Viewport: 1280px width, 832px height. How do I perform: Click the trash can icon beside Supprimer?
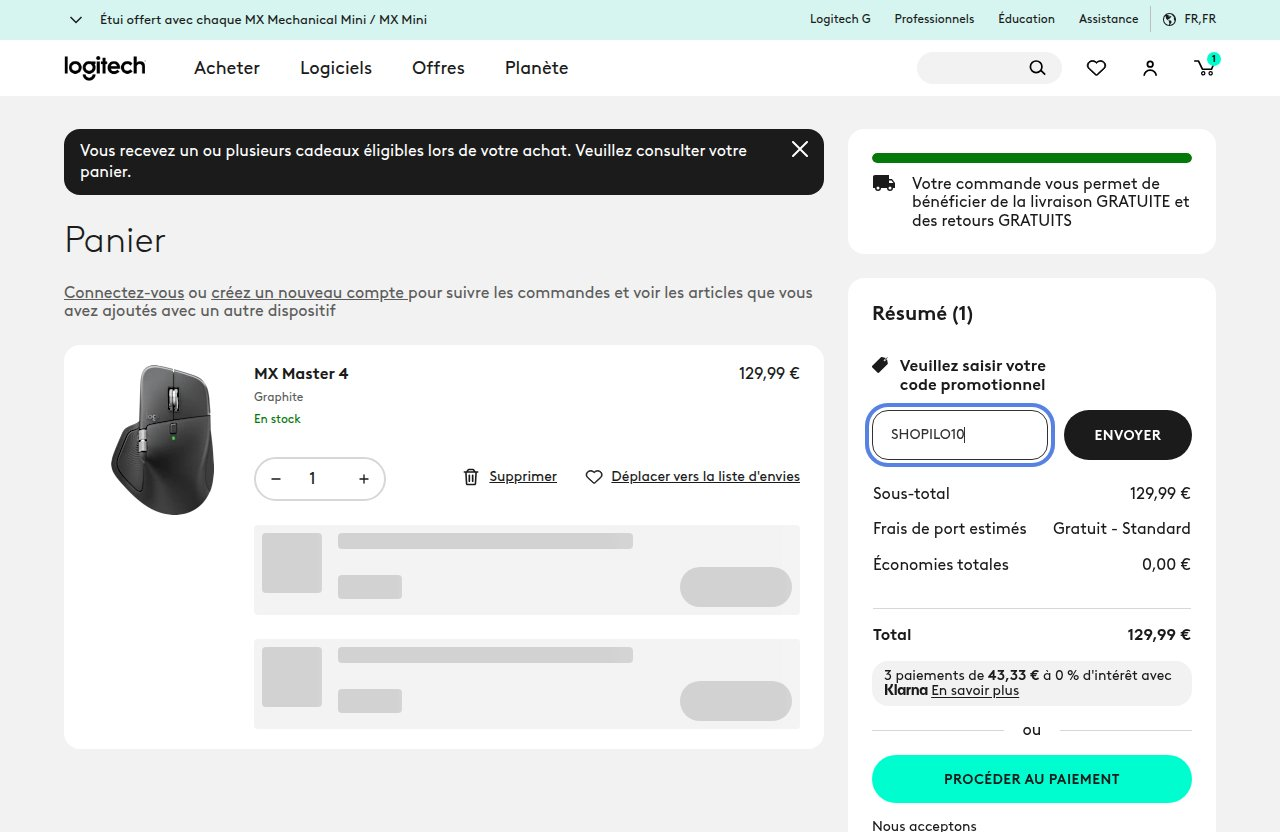tap(471, 477)
